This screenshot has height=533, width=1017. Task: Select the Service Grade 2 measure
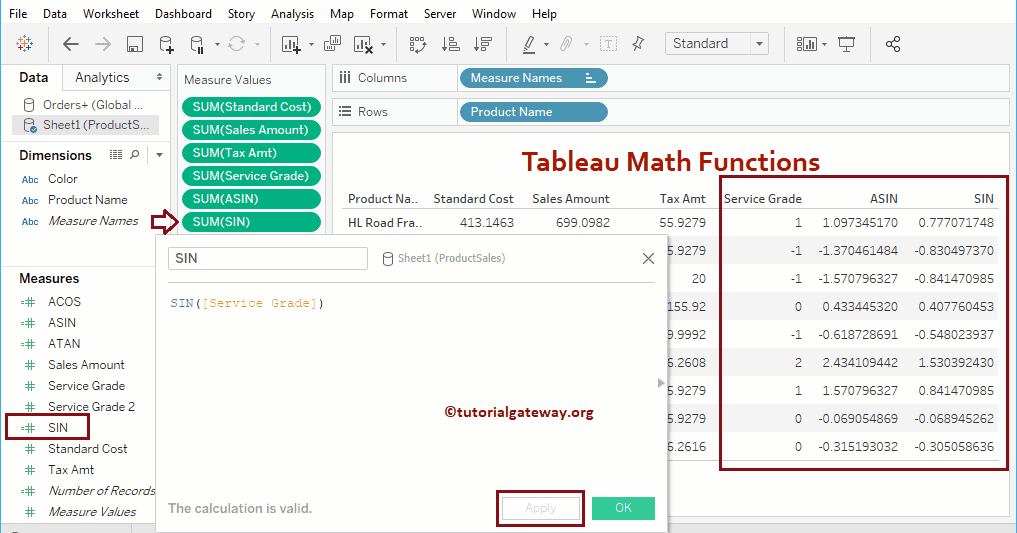pyautogui.click(x=91, y=407)
